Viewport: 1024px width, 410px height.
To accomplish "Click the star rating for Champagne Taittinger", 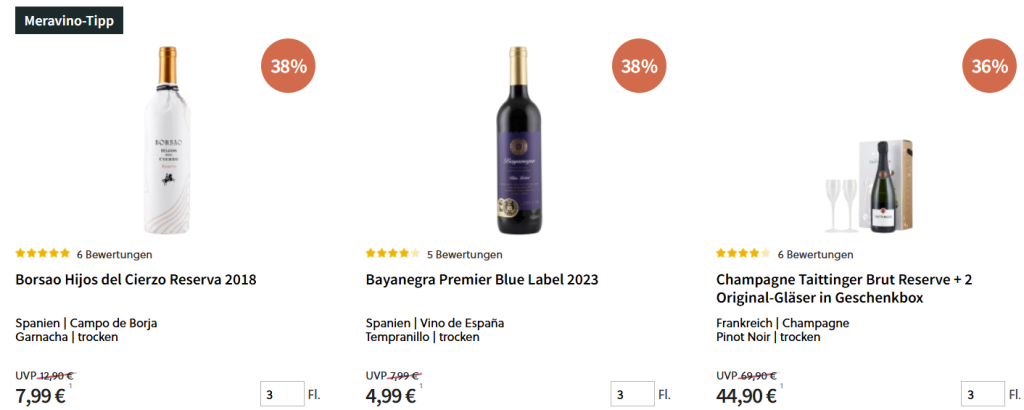I will [743, 254].
